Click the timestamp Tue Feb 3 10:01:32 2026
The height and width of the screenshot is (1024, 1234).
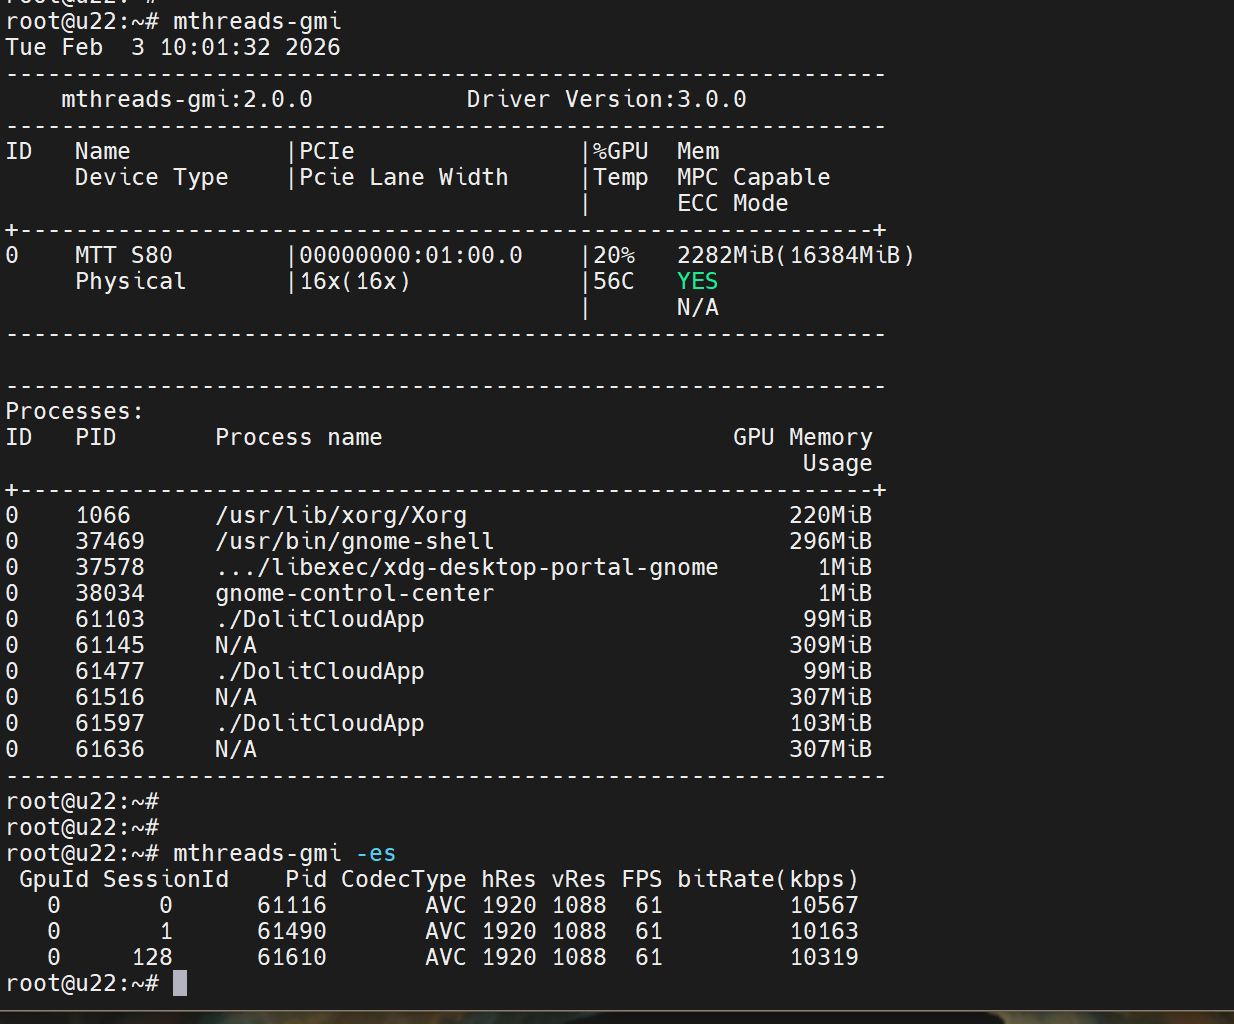[173, 47]
